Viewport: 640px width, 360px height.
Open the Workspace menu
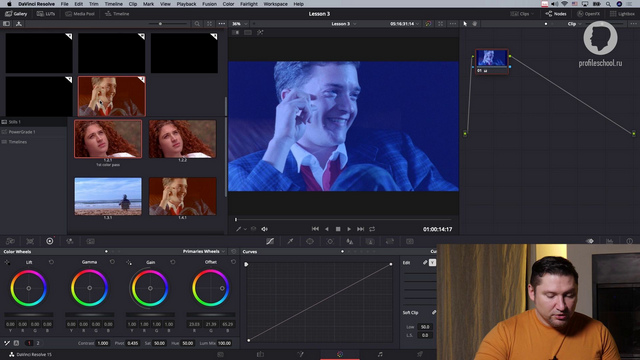(x=276, y=4)
